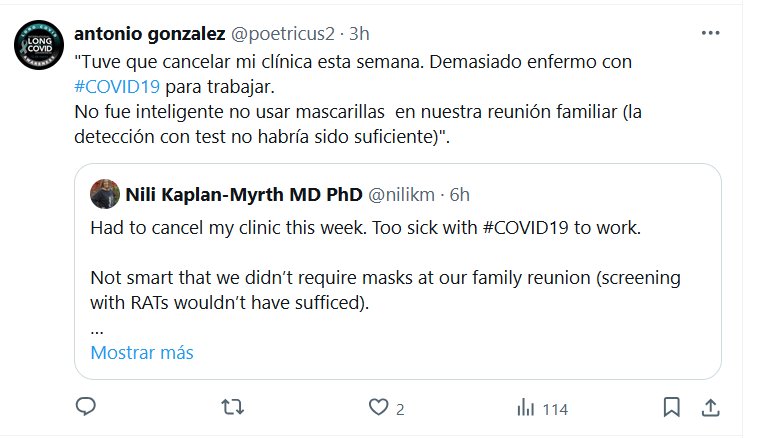Click the like count number 2
Image resolution: width=758 pixels, height=438 pixels.
400,408
